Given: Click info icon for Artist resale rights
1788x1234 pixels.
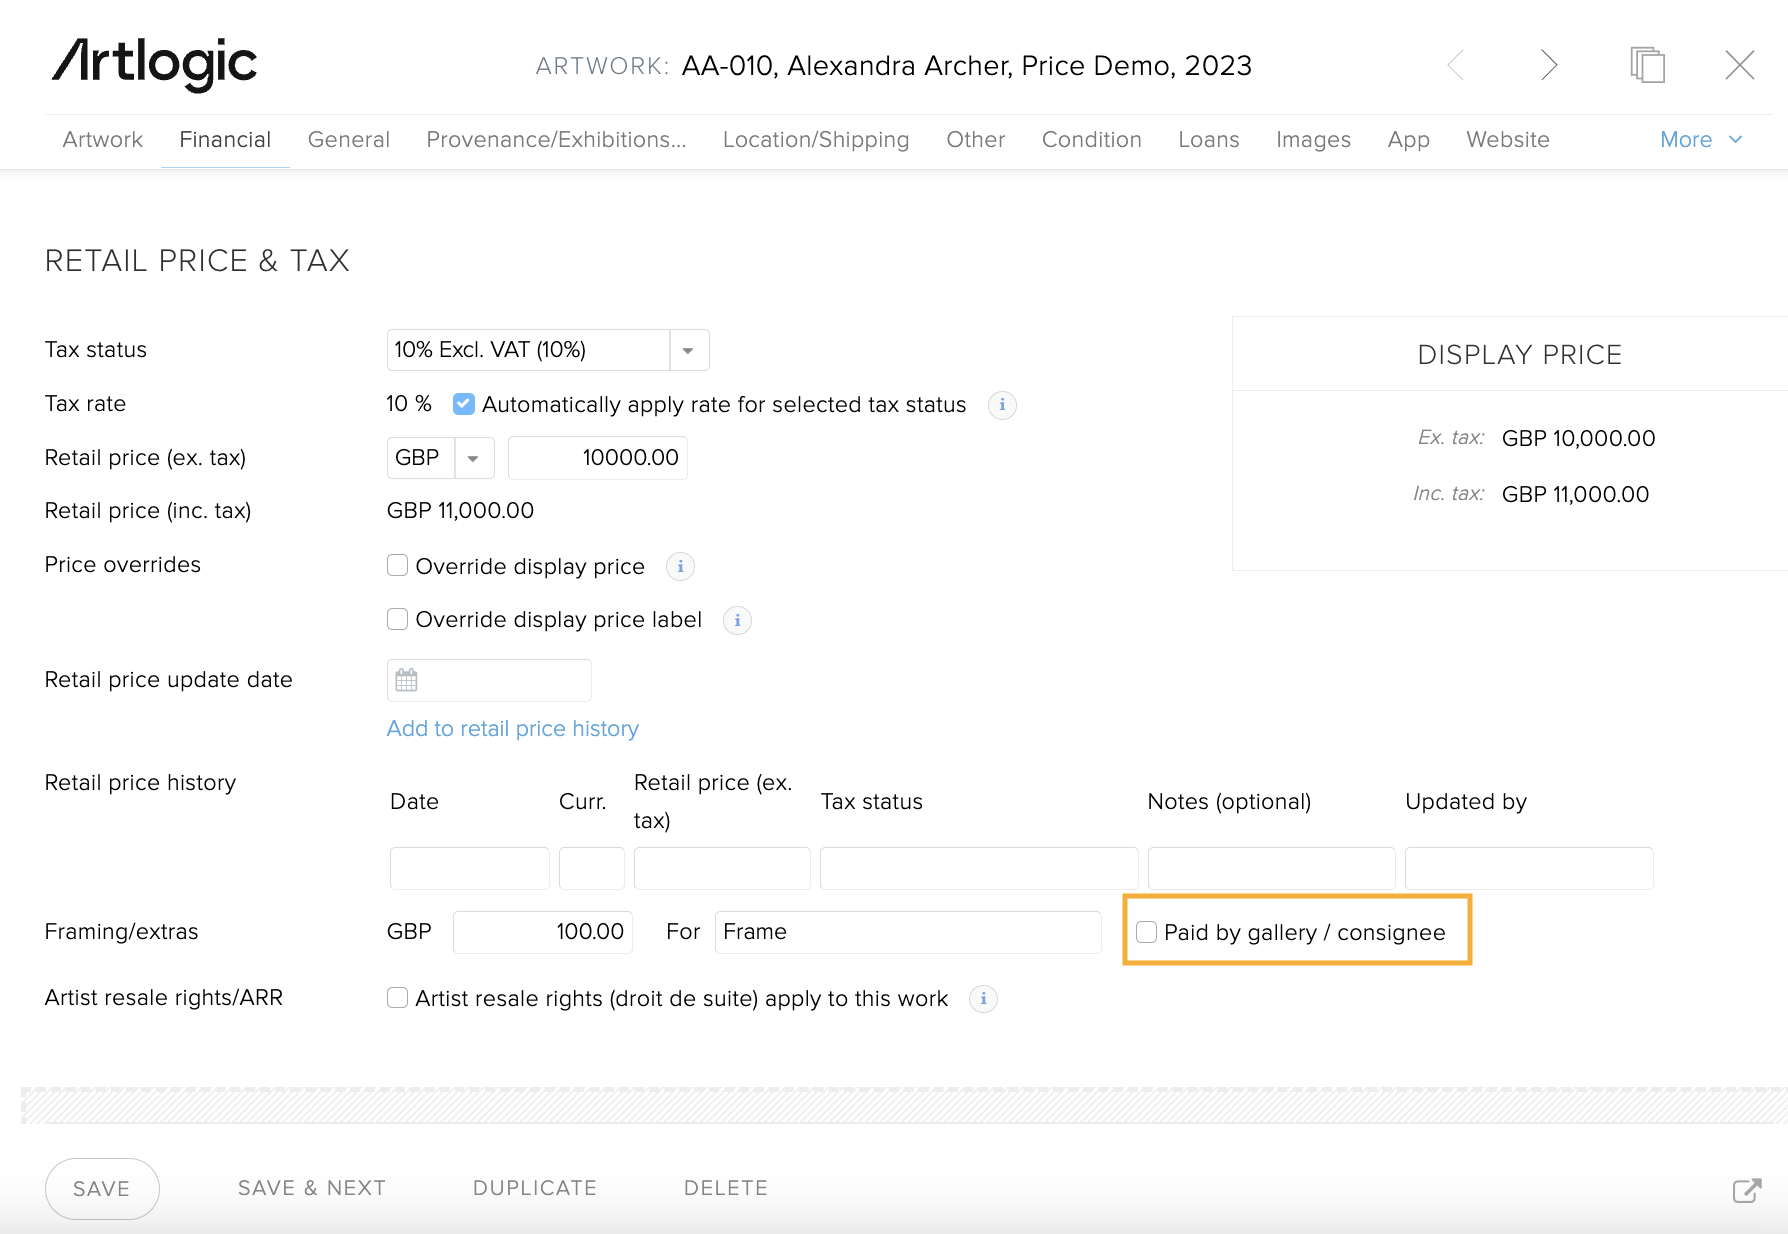Looking at the screenshot, I should (983, 999).
